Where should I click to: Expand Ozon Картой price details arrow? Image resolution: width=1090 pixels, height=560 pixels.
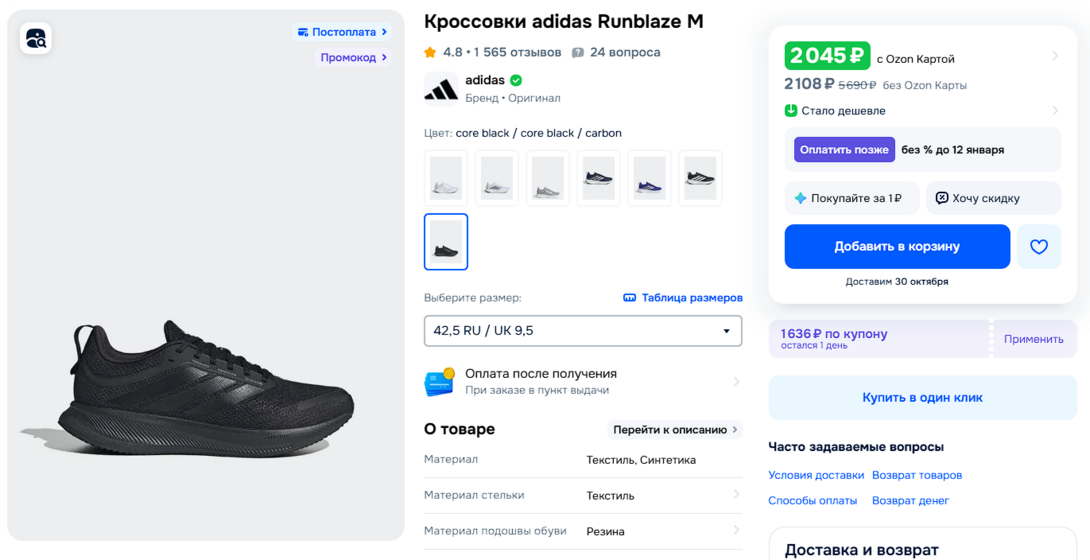[1055, 56]
